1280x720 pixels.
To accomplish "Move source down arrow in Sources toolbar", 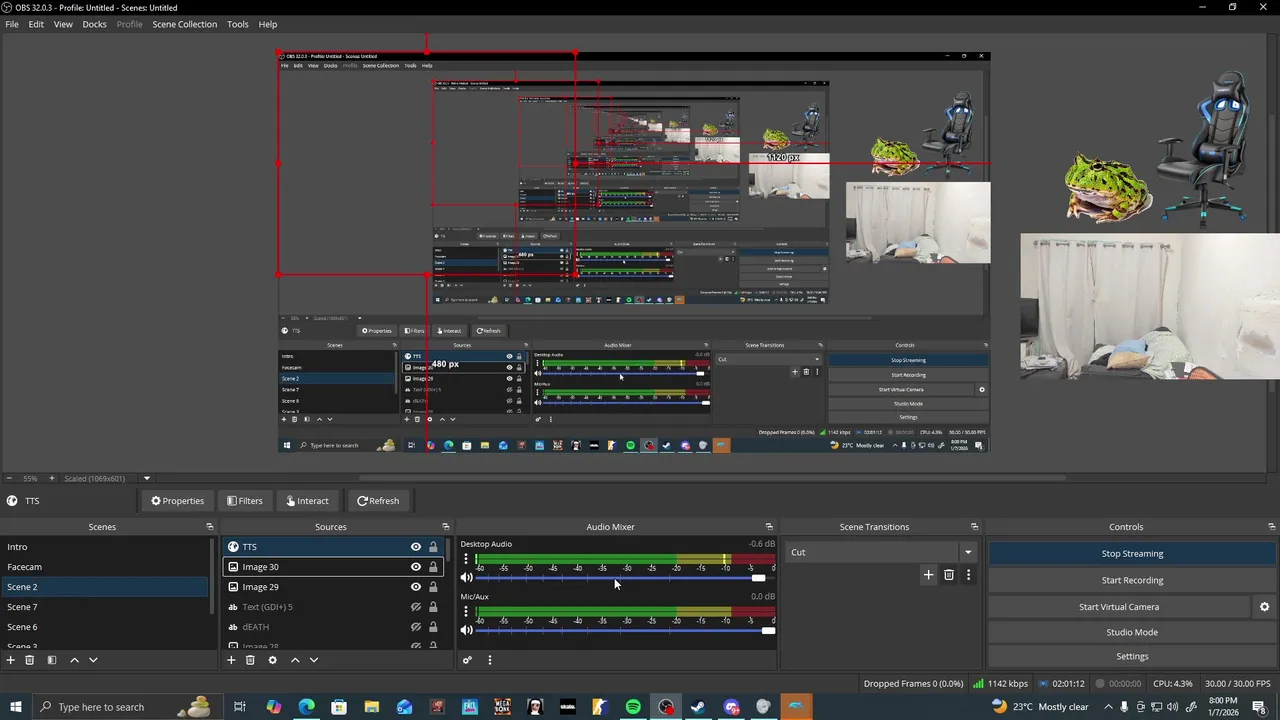I will point(314,660).
